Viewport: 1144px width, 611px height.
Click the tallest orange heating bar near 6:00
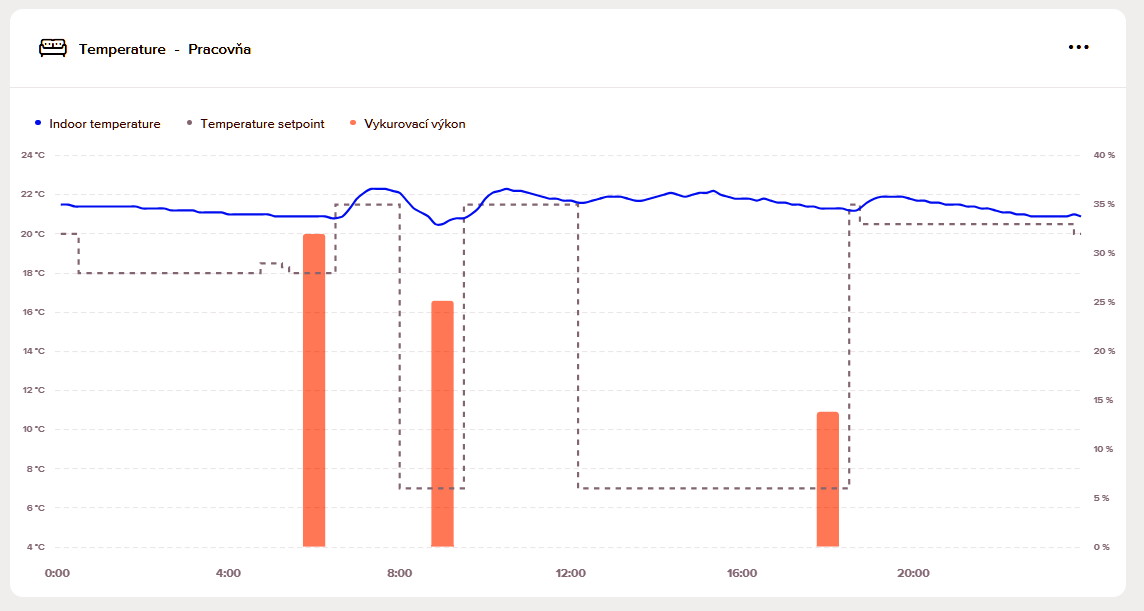(314, 390)
